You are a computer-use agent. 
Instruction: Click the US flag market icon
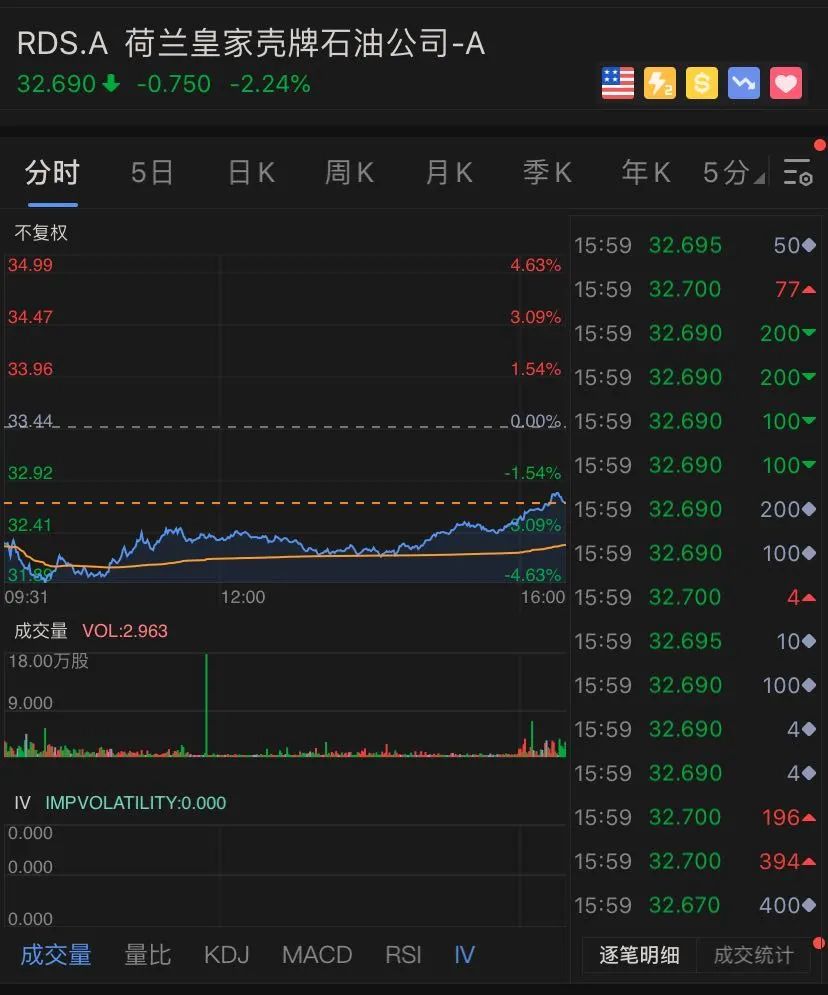point(618,83)
